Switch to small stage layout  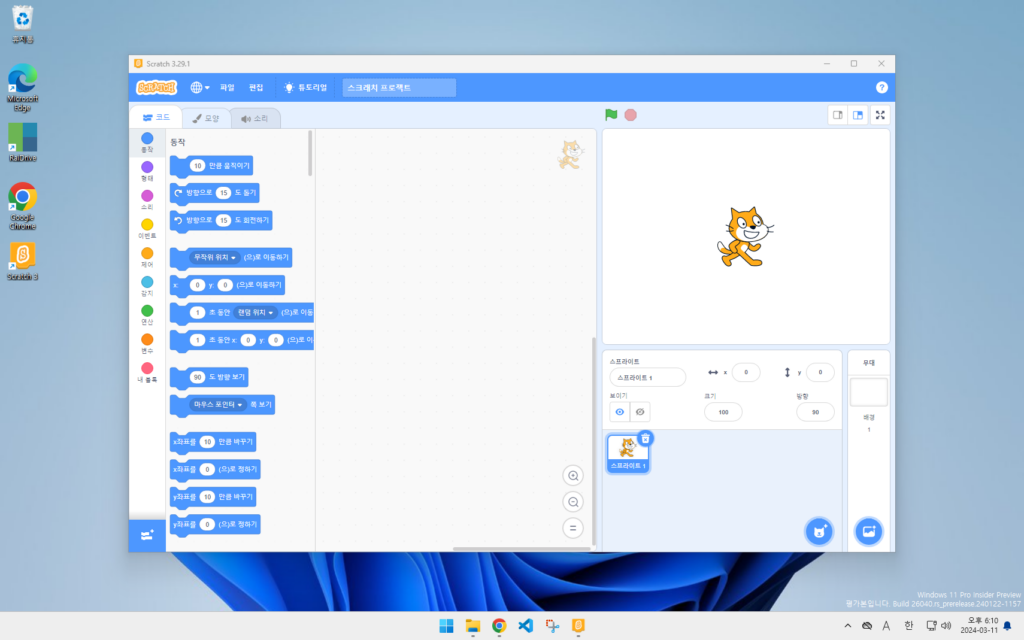click(x=837, y=115)
